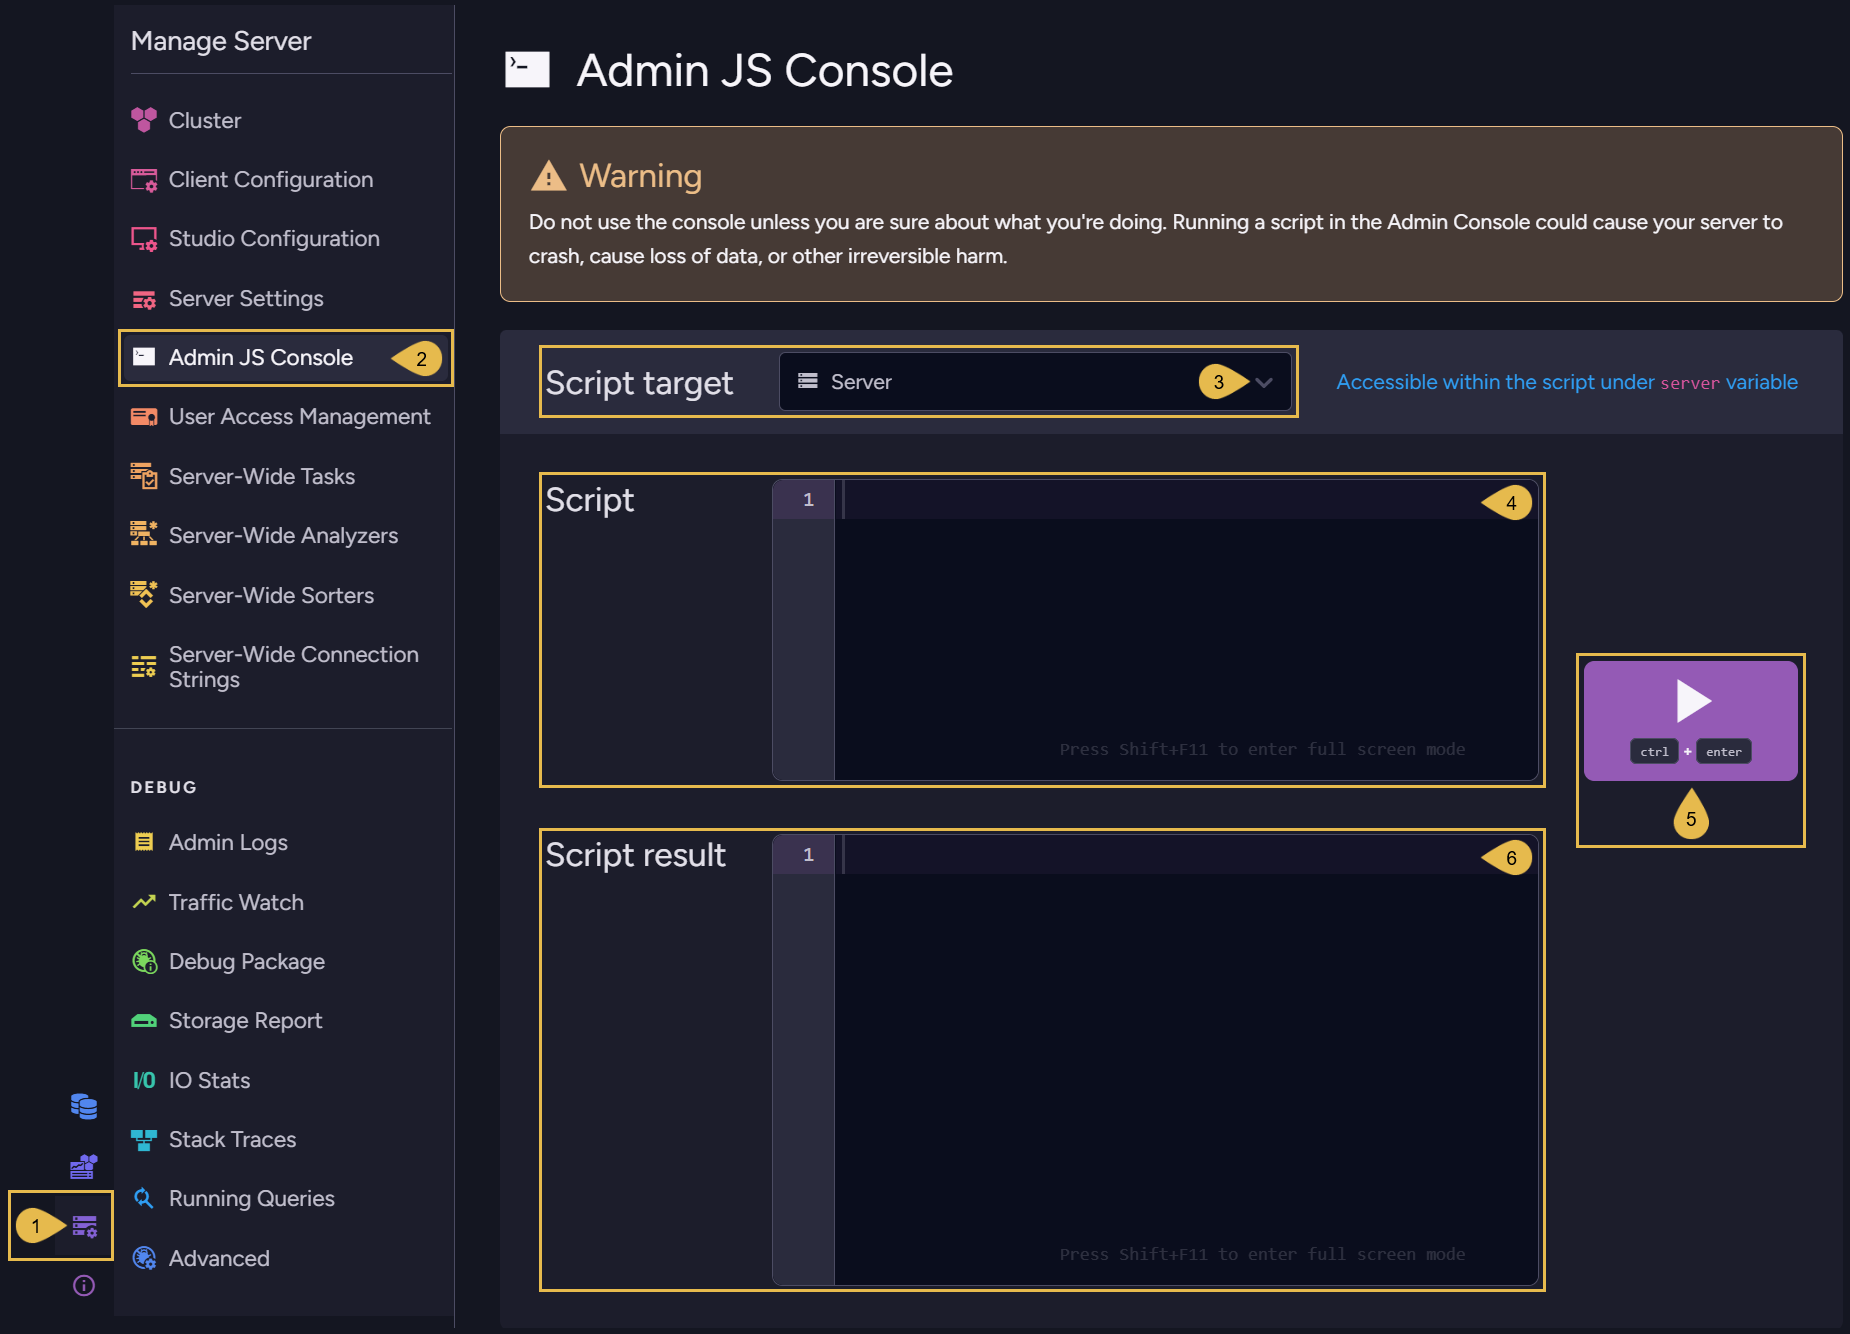The height and width of the screenshot is (1334, 1850).
Task: Open Server-Wide Analyzers
Action: tap(285, 535)
